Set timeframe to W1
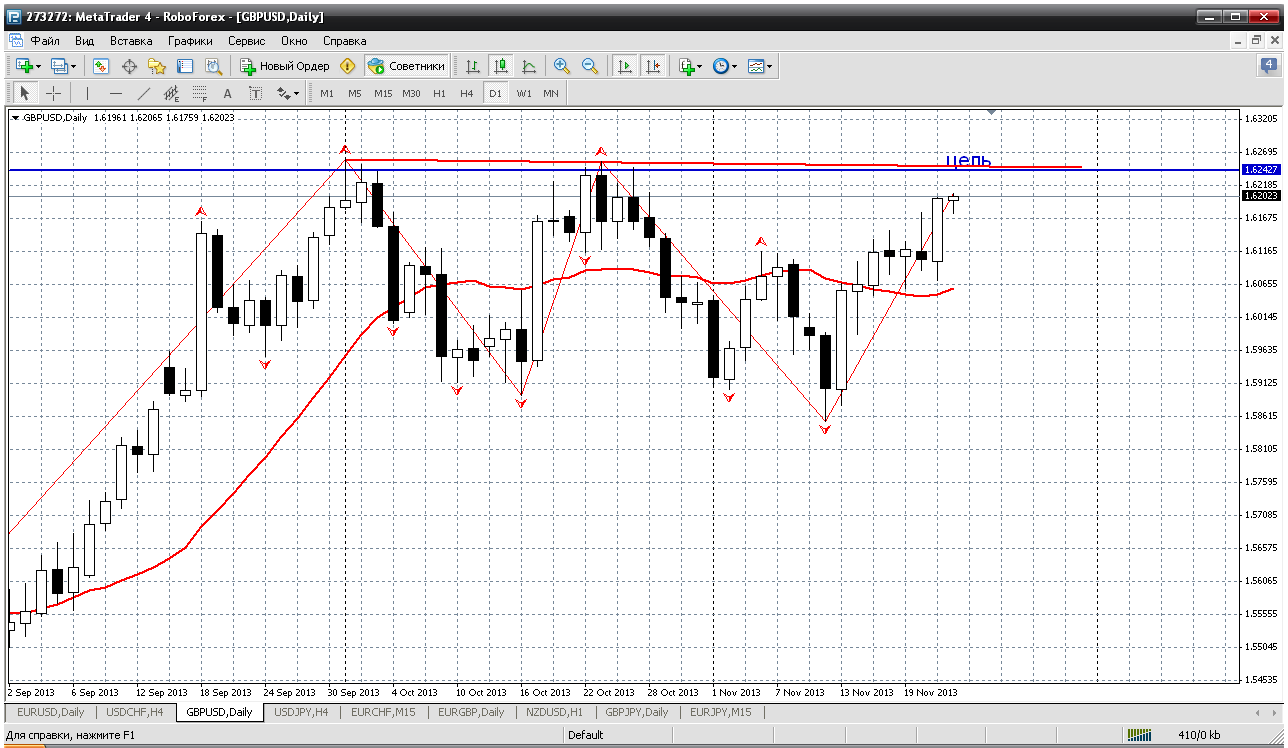 coord(523,93)
